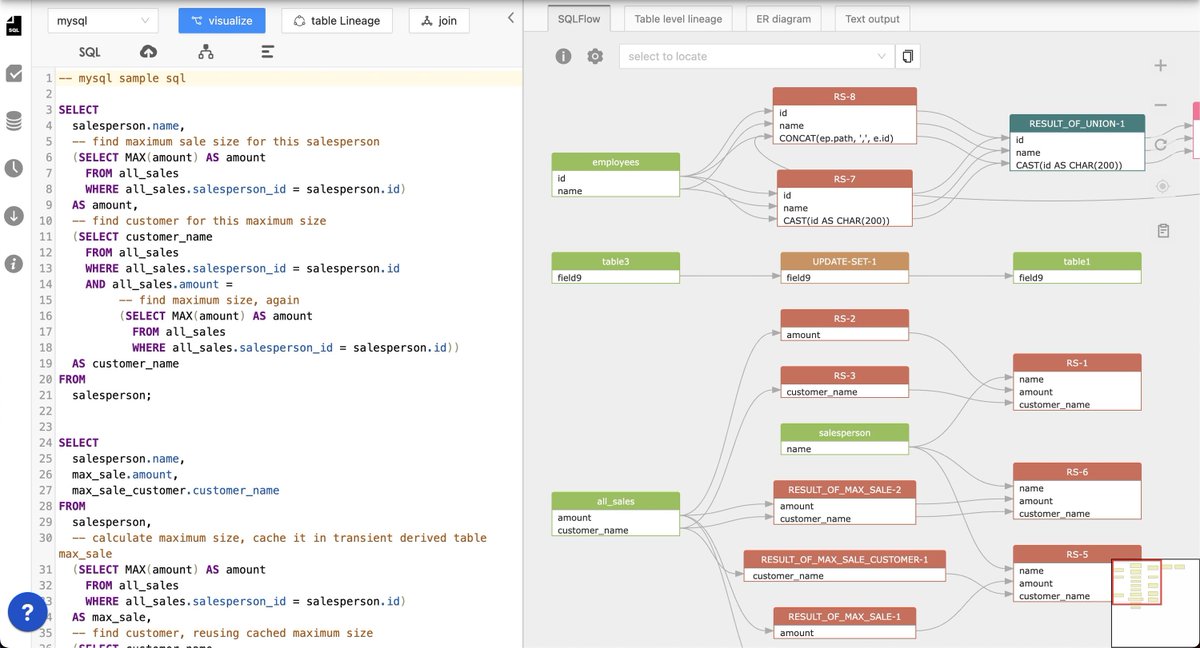Select the RS-8 node header
1200x648 pixels.
coord(845,97)
